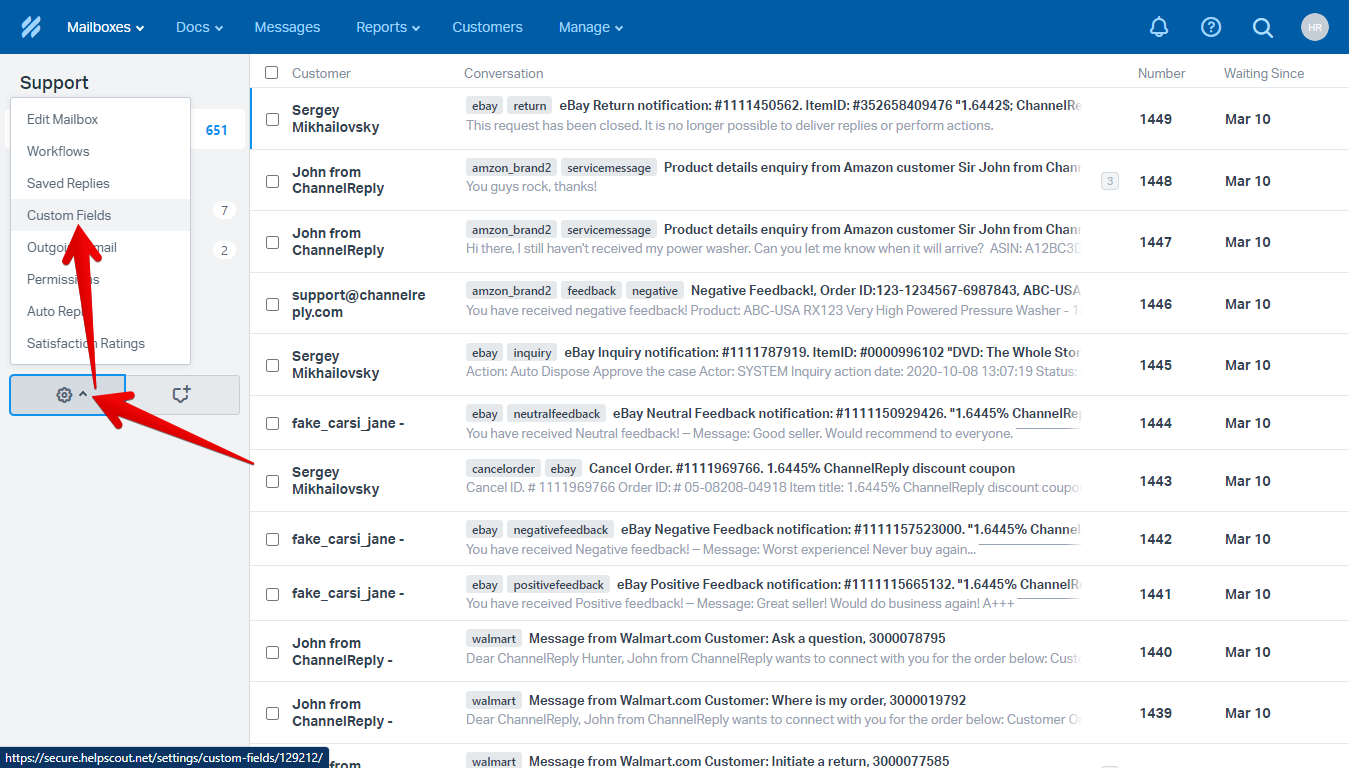1349x768 pixels.
Task: Check the box for conversation 1447
Action: point(272,242)
